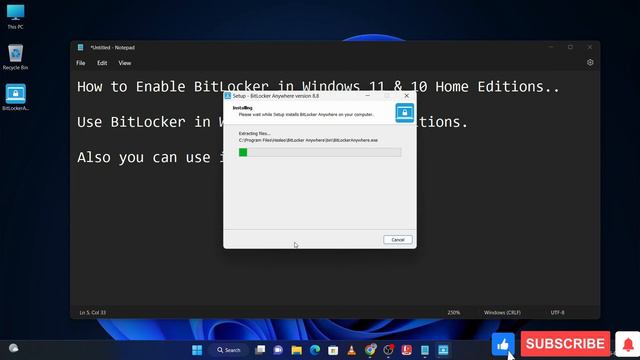Open the Notepad View menu
The width and height of the screenshot is (640, 360).
pyautogui.click(x=125, y=63)
